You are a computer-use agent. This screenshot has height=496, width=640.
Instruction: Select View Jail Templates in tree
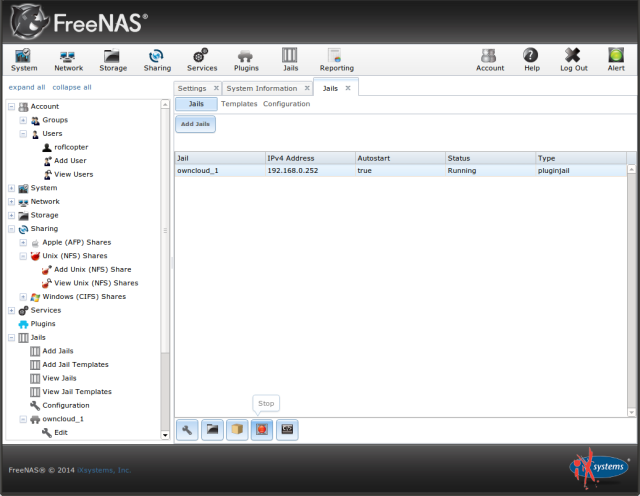[x=71, y=391]
